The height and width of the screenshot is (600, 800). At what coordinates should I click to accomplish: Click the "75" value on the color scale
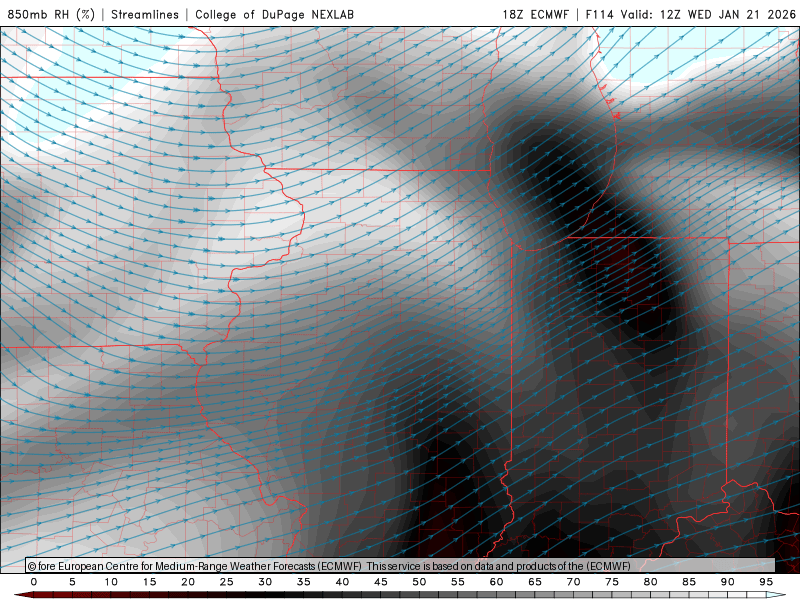(612, 582)
